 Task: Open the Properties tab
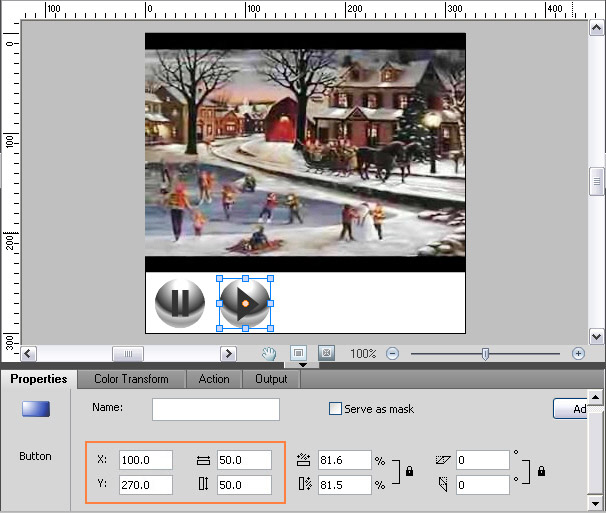tap(39, 379)
